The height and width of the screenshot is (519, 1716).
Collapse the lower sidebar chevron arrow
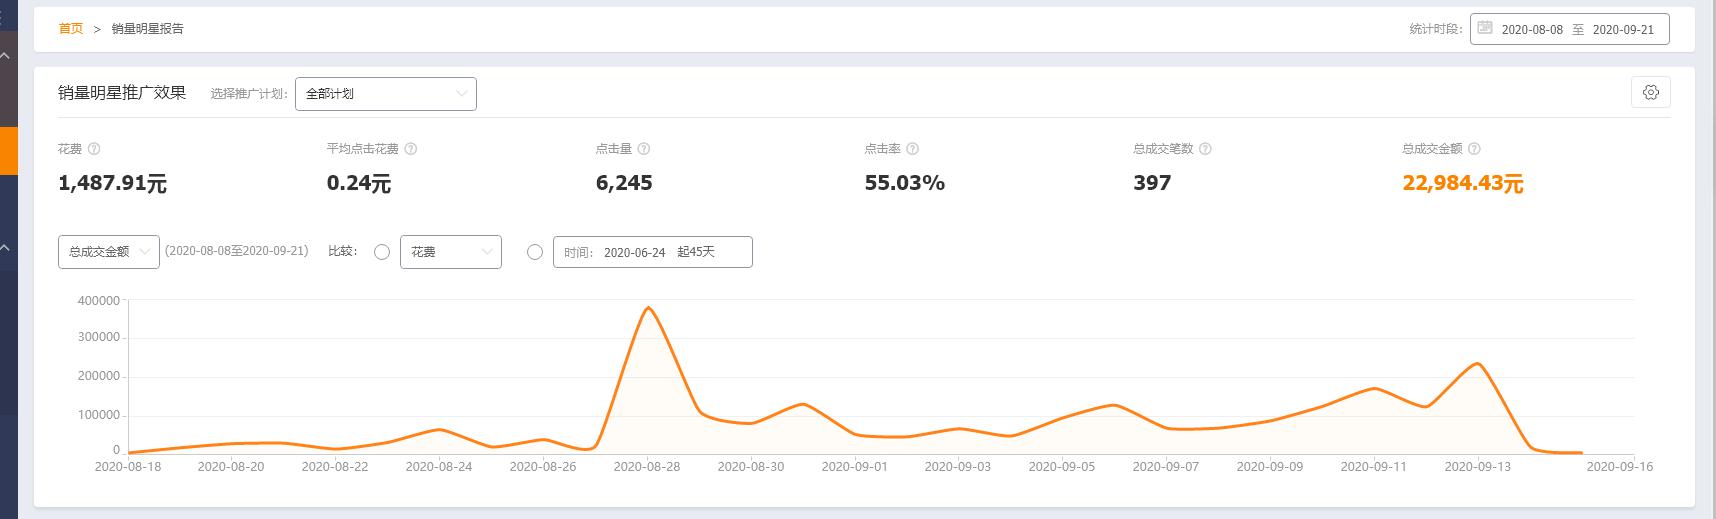coord(5,247)
